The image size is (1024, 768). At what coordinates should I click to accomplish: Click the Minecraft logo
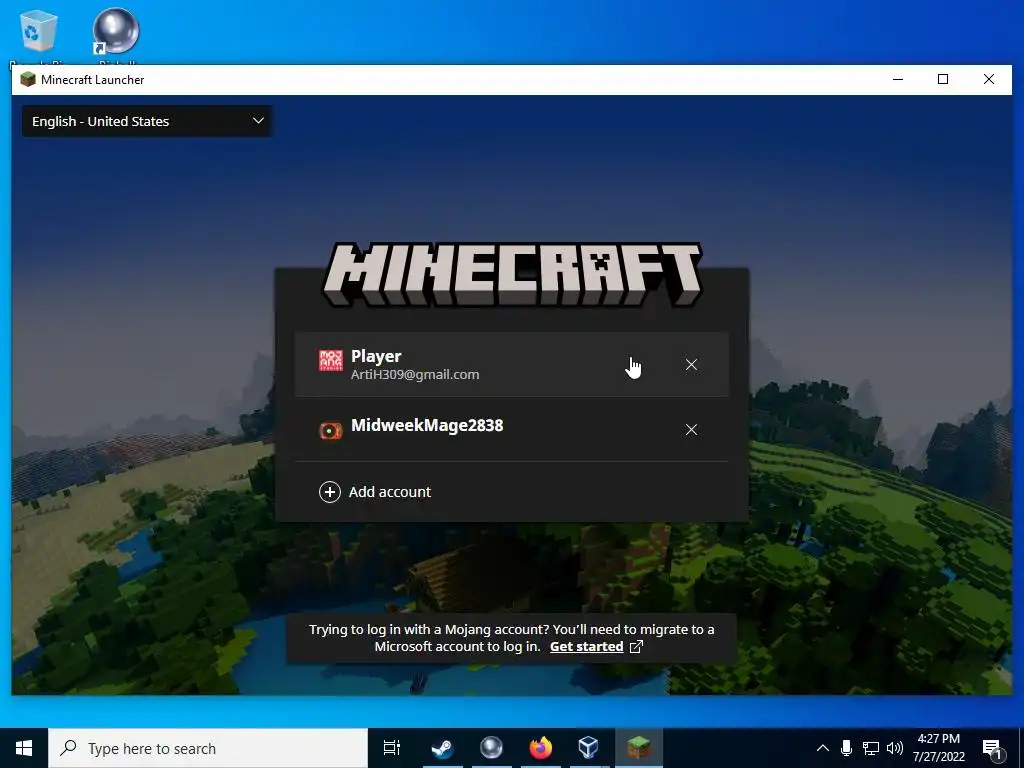[512, 274]
